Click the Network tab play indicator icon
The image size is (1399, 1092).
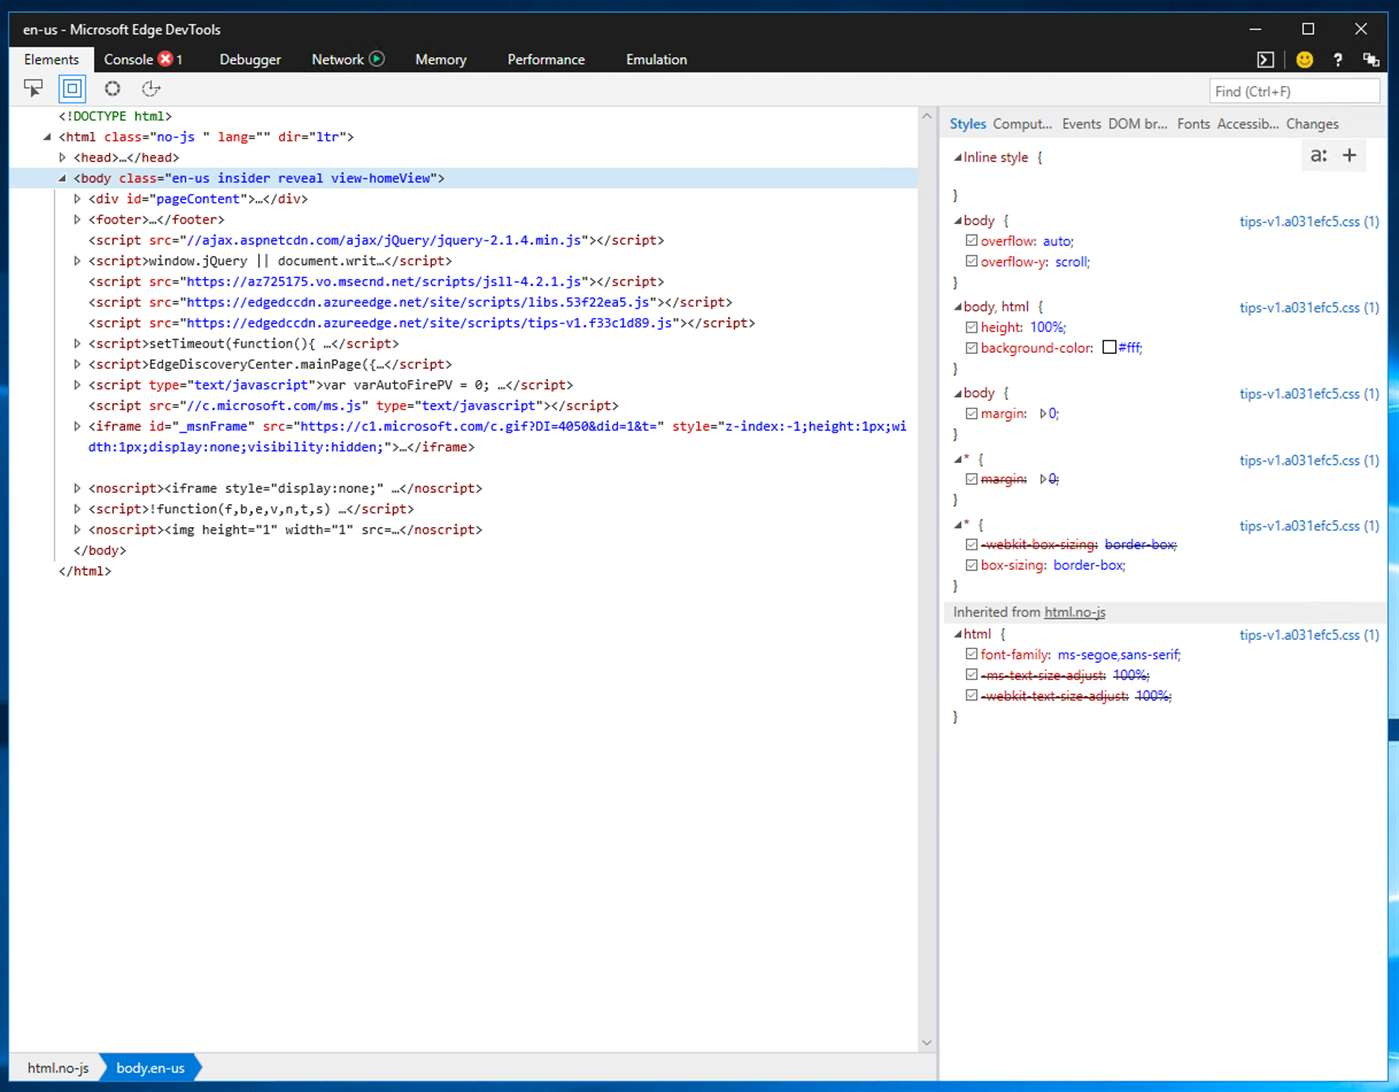coord(377,59)
